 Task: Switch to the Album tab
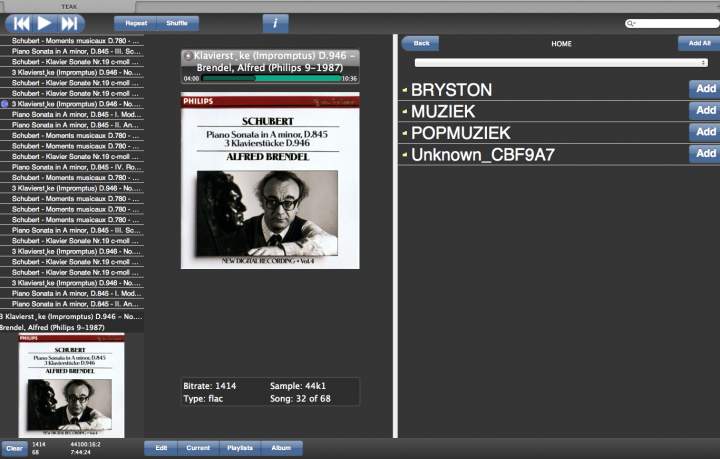pyautogui.click(x=281, y=448)
